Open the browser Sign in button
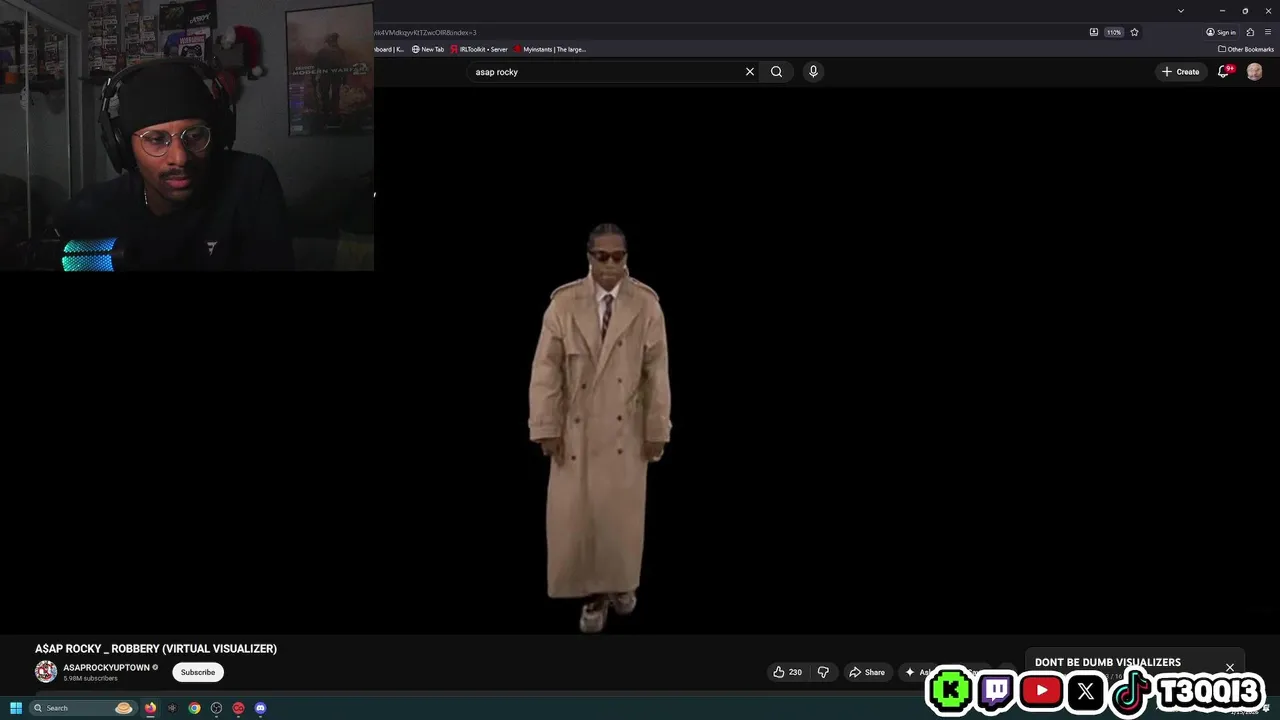 (1221, 32)
